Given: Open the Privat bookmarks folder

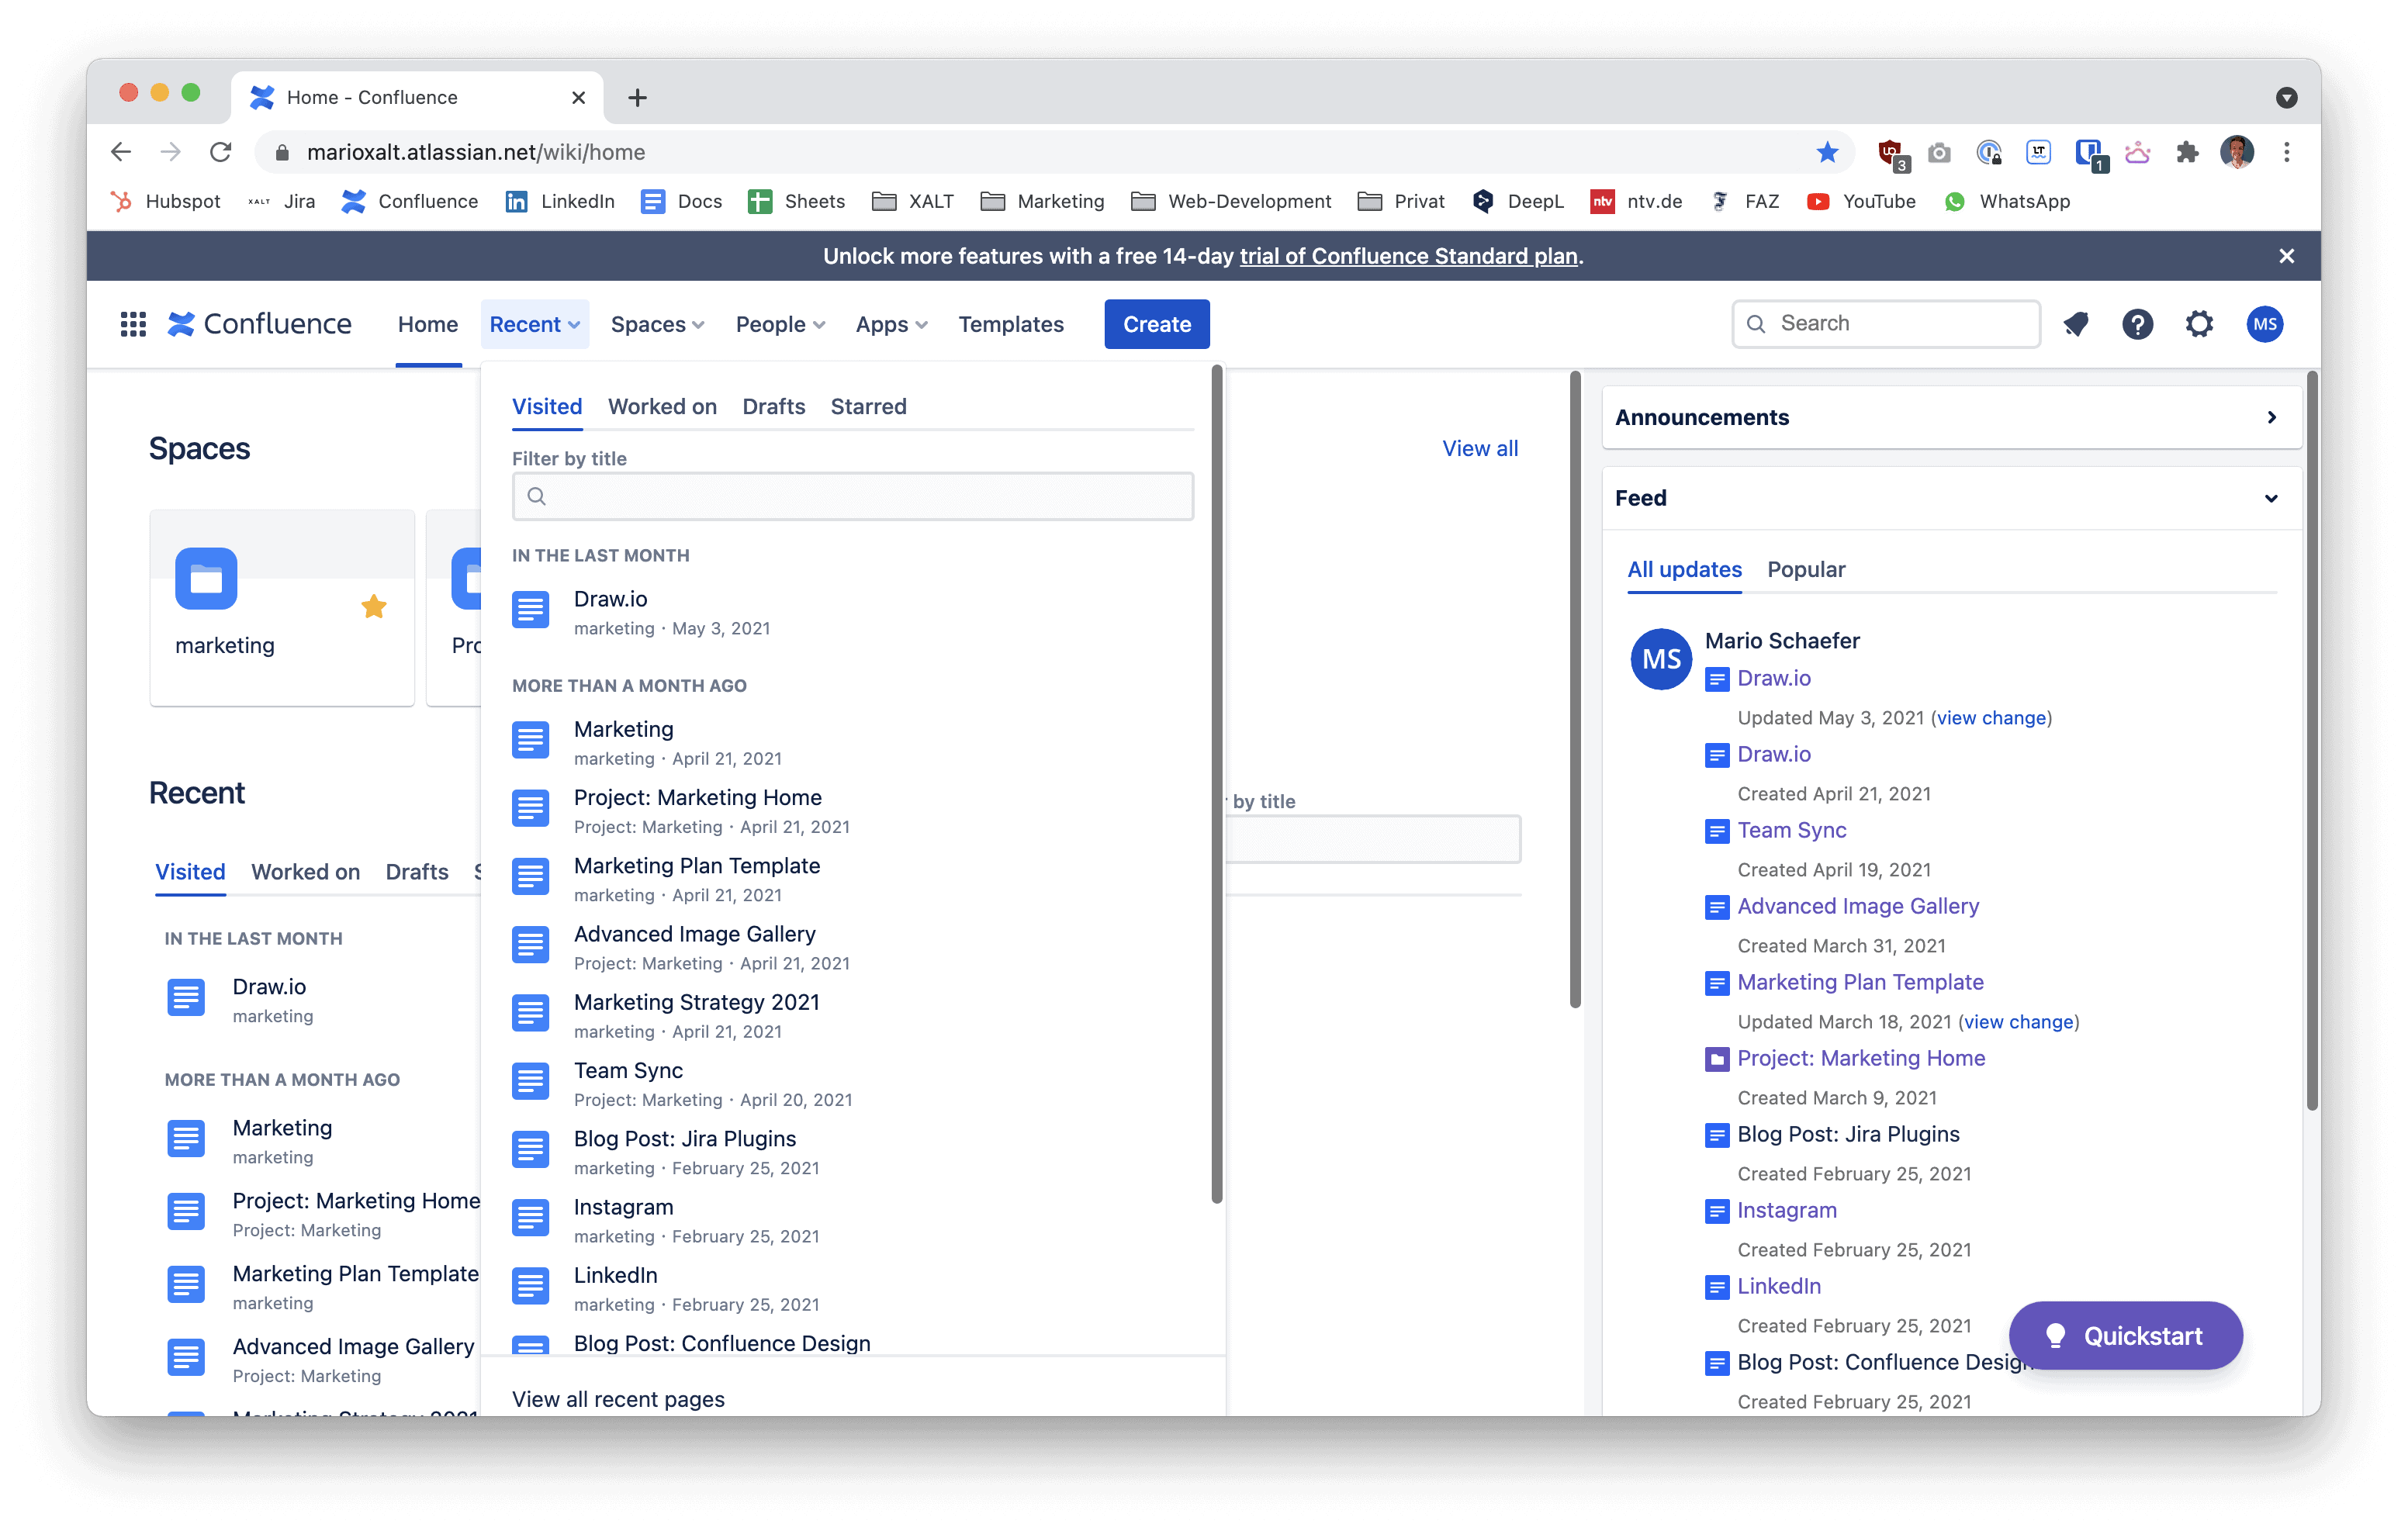Looking at the screenshot, I should (x=1401, y=201).
